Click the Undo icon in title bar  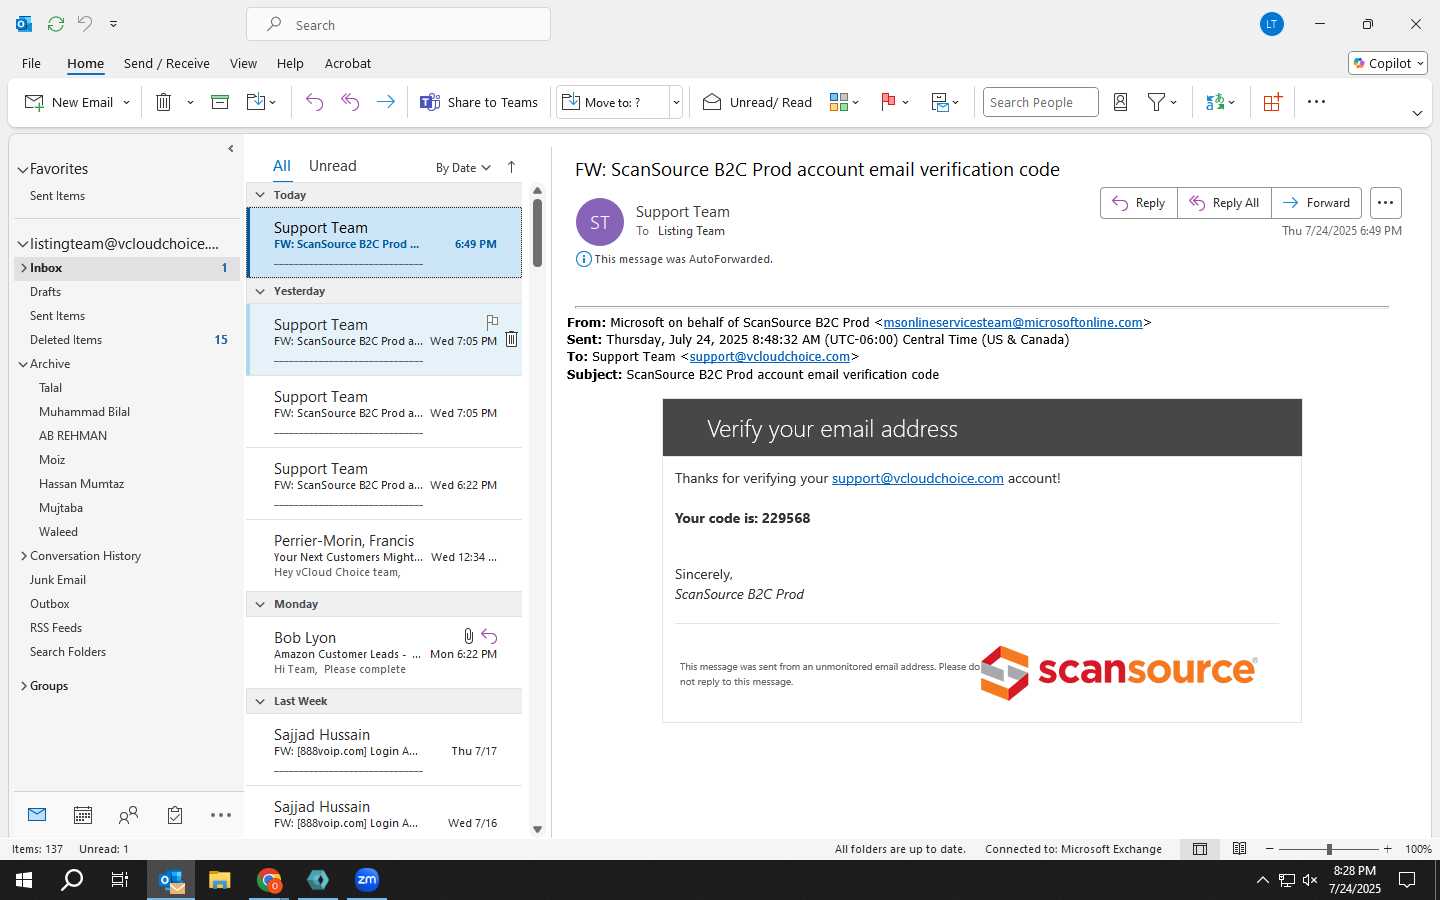[85, 23]
